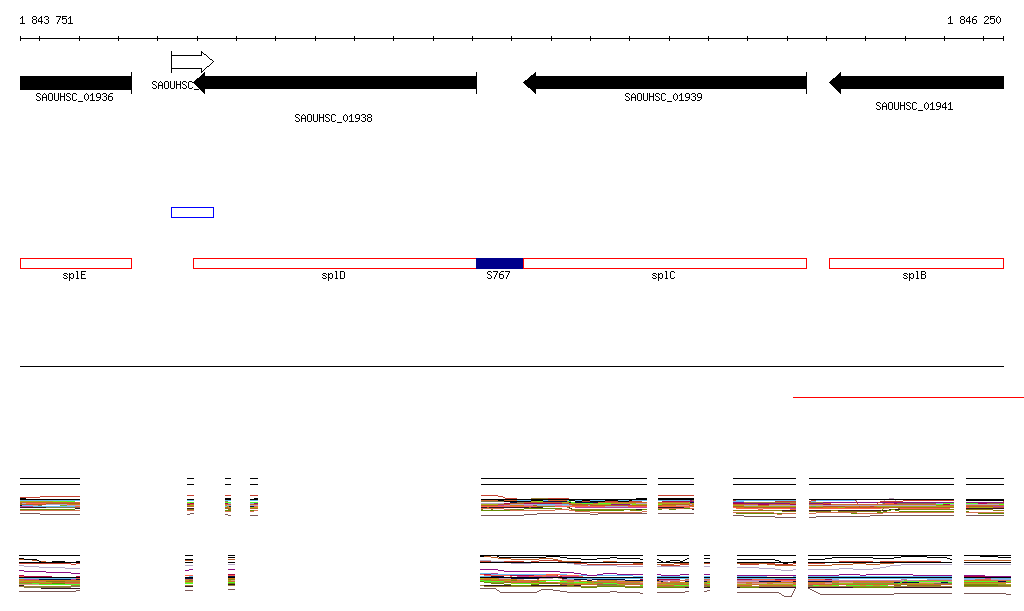Click the splD text label

click(x=333, y=275)
